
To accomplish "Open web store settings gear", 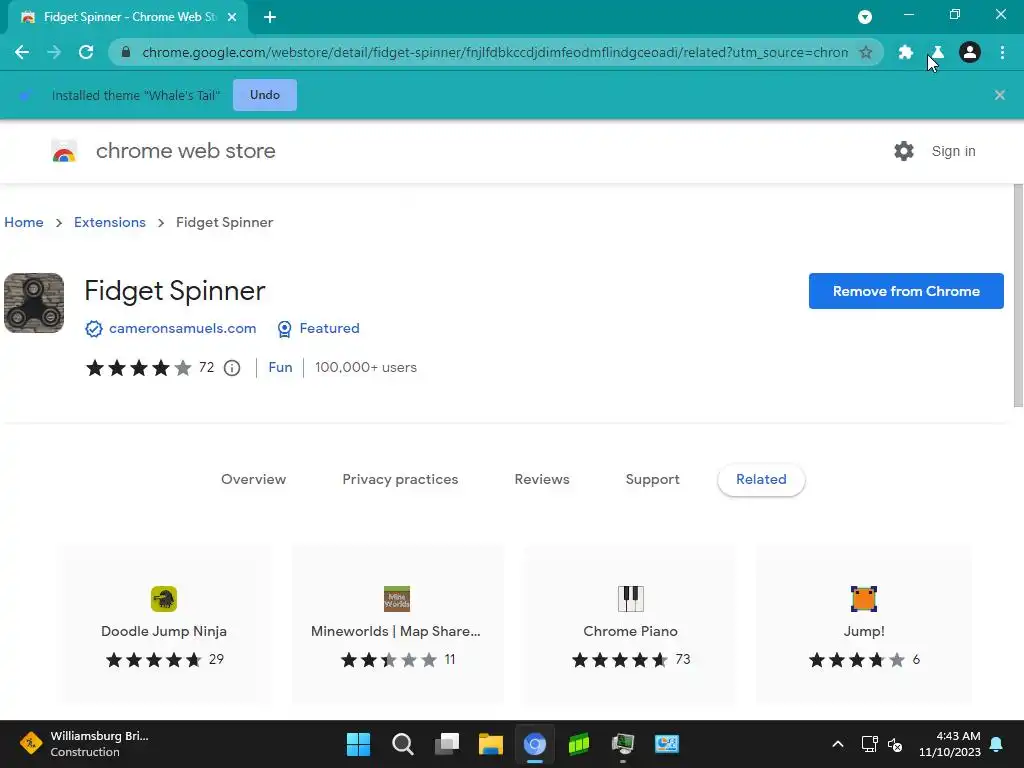I will pos(903,151).
